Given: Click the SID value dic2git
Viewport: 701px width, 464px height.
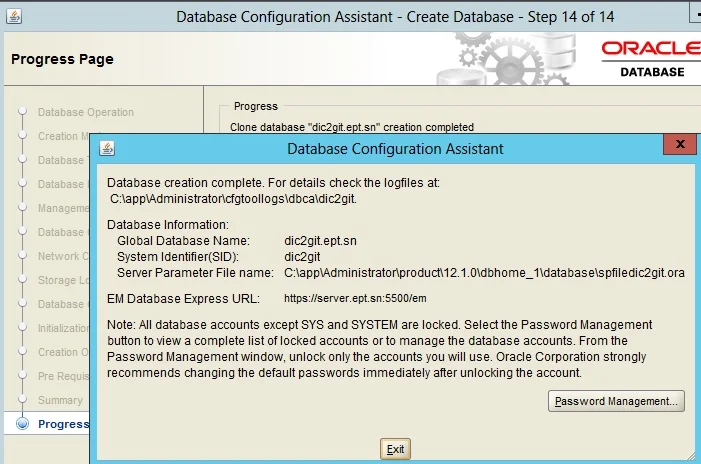Looking at the screenshot, I should pos(302,257).
